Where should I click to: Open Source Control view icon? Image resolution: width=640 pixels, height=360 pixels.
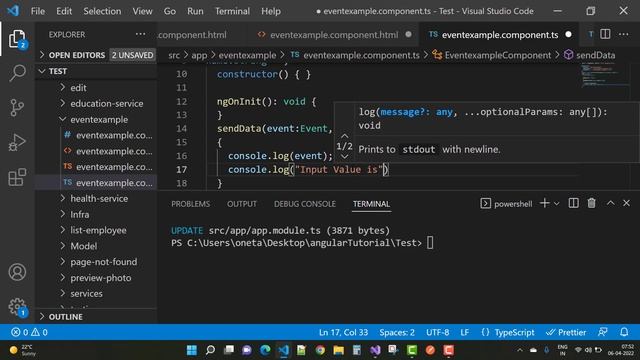pos(17,108)
